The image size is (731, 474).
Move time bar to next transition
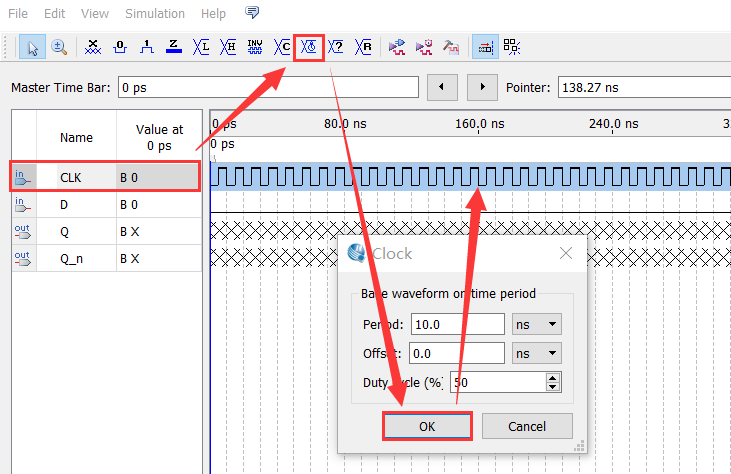[x=482, y=87]
